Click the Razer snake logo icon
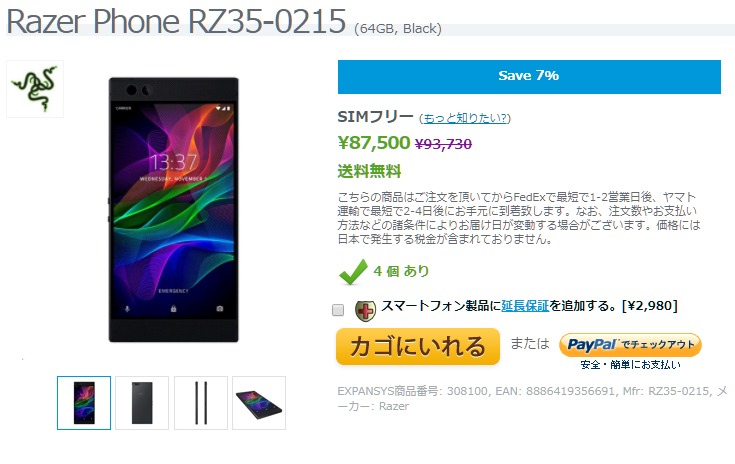The height and width of the screenshot is (464, 735). click(35, 89)
